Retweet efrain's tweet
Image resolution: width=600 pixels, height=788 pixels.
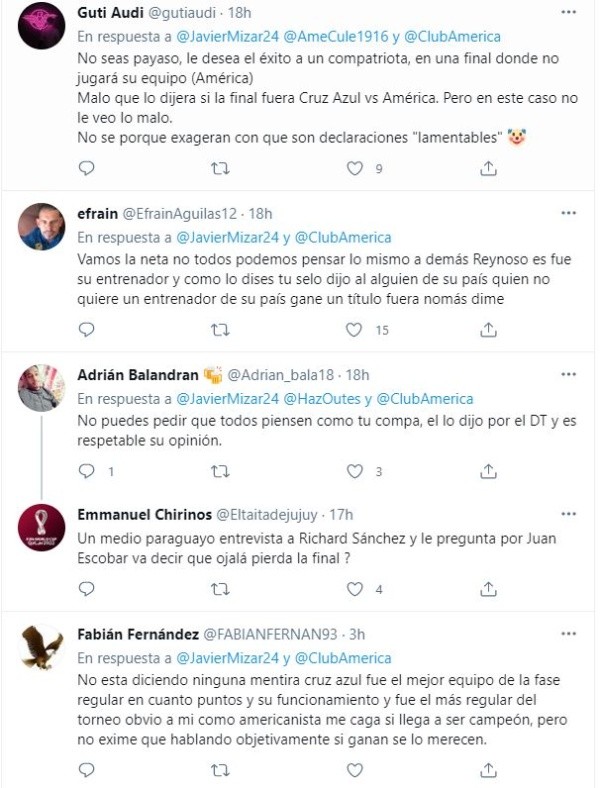tap(221, 329)
